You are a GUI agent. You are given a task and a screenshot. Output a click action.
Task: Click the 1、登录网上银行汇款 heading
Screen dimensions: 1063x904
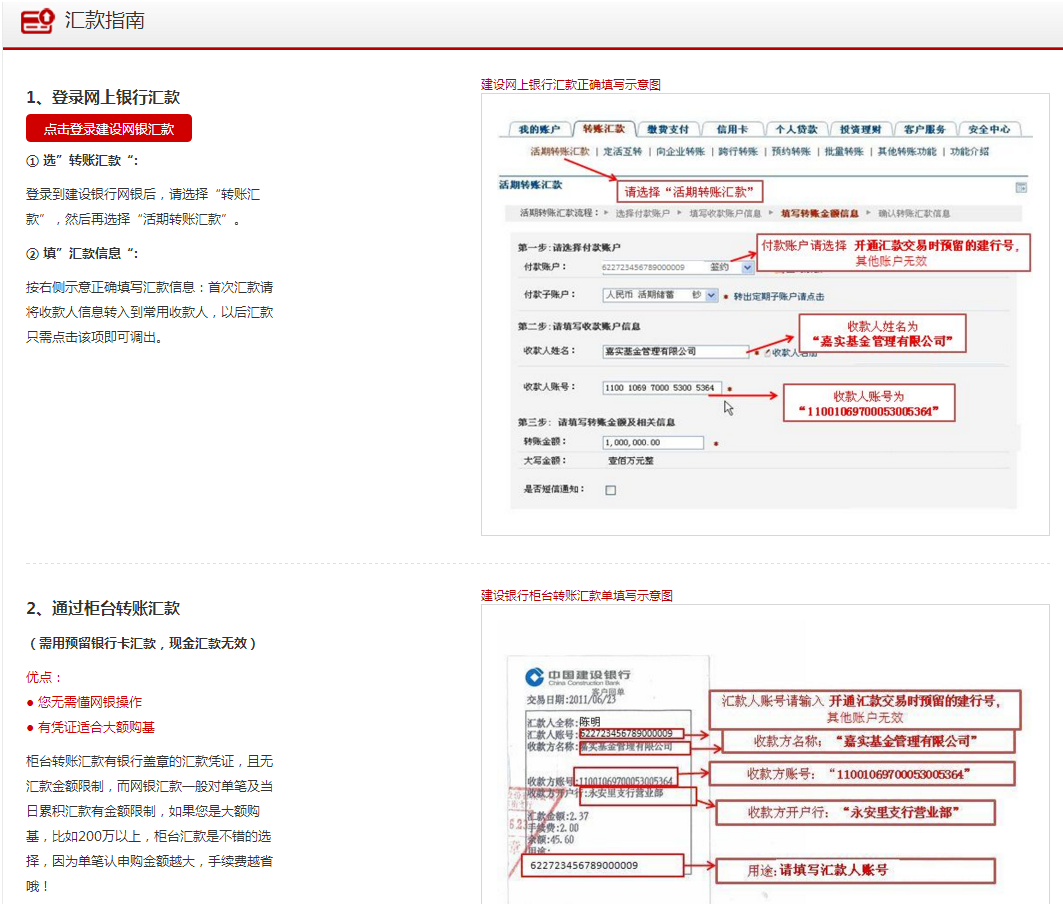coord(103,97)
